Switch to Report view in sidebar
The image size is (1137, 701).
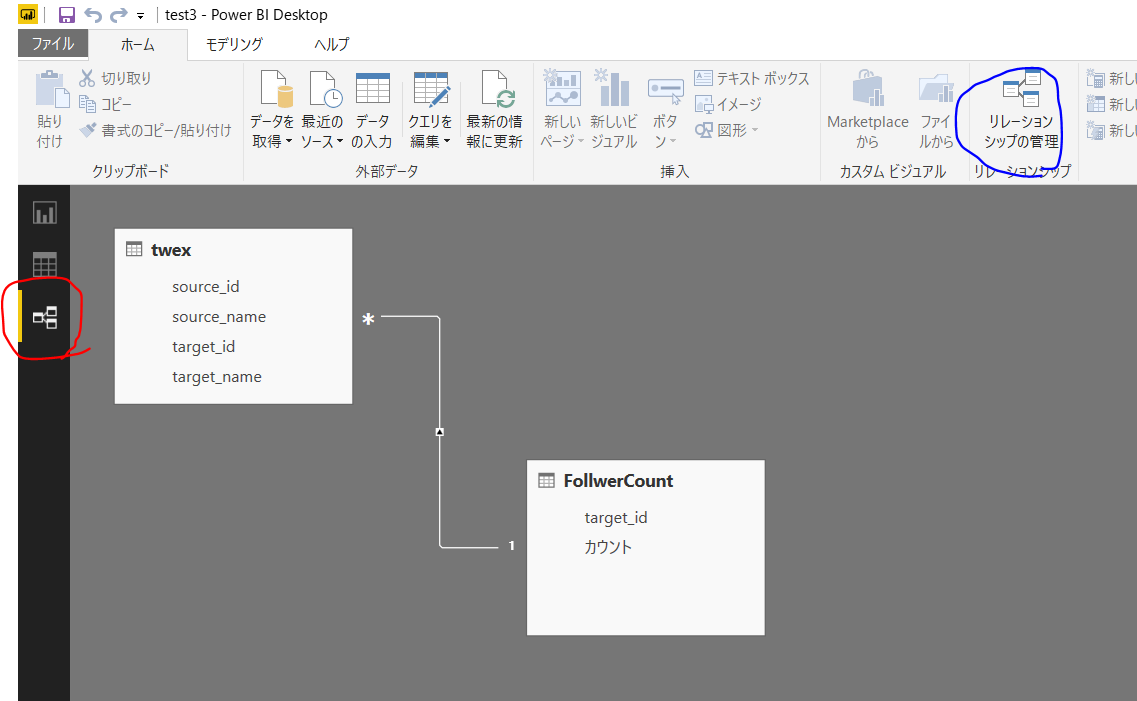[44, 212]
